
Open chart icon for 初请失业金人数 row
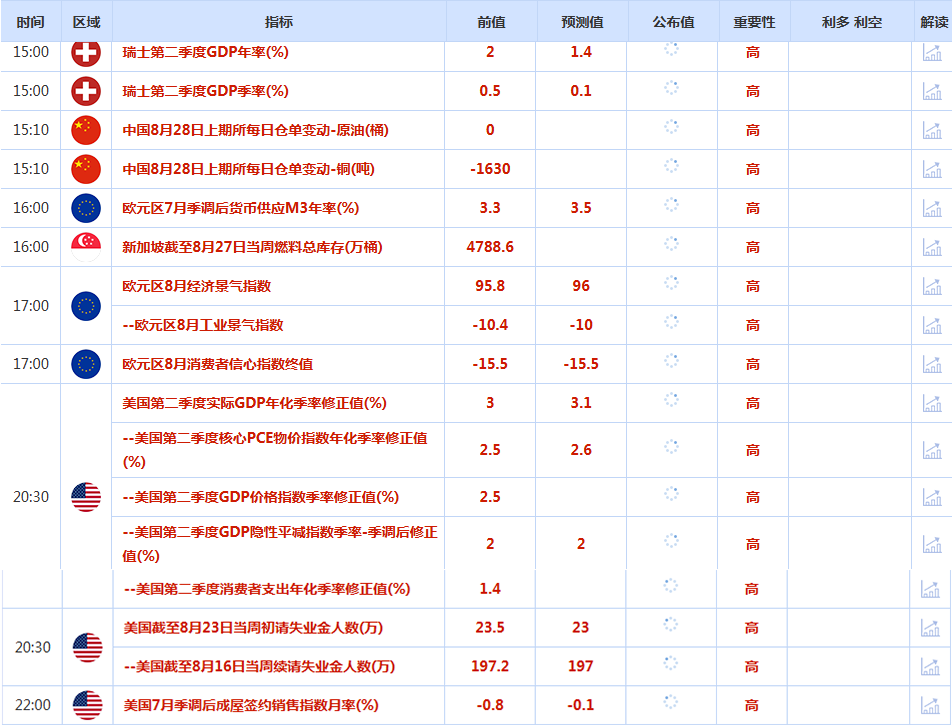click(930, 628)
